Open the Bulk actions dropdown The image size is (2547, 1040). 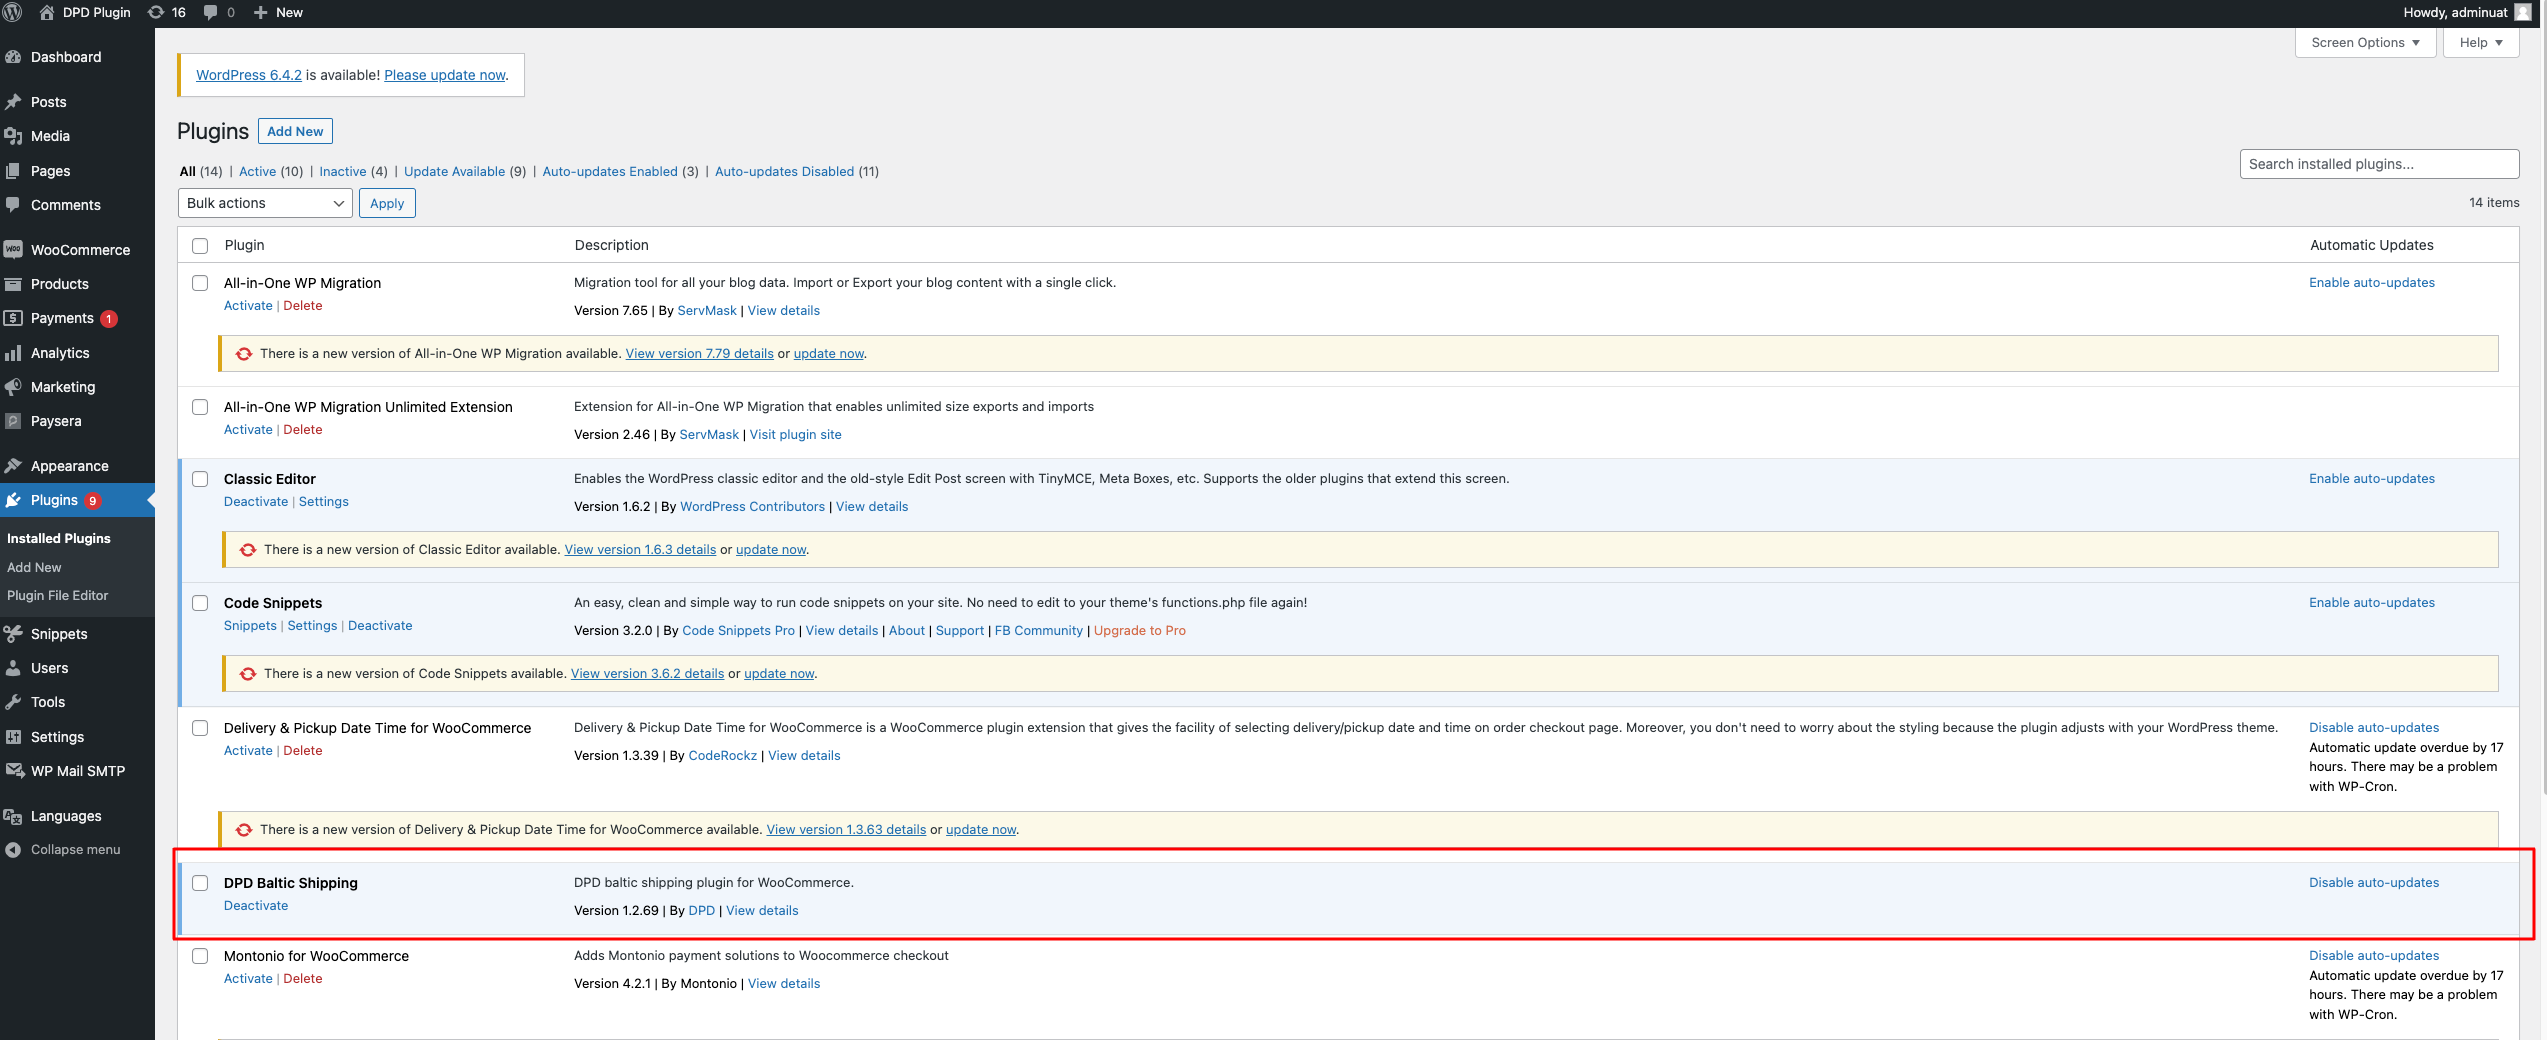coord(265,203)
